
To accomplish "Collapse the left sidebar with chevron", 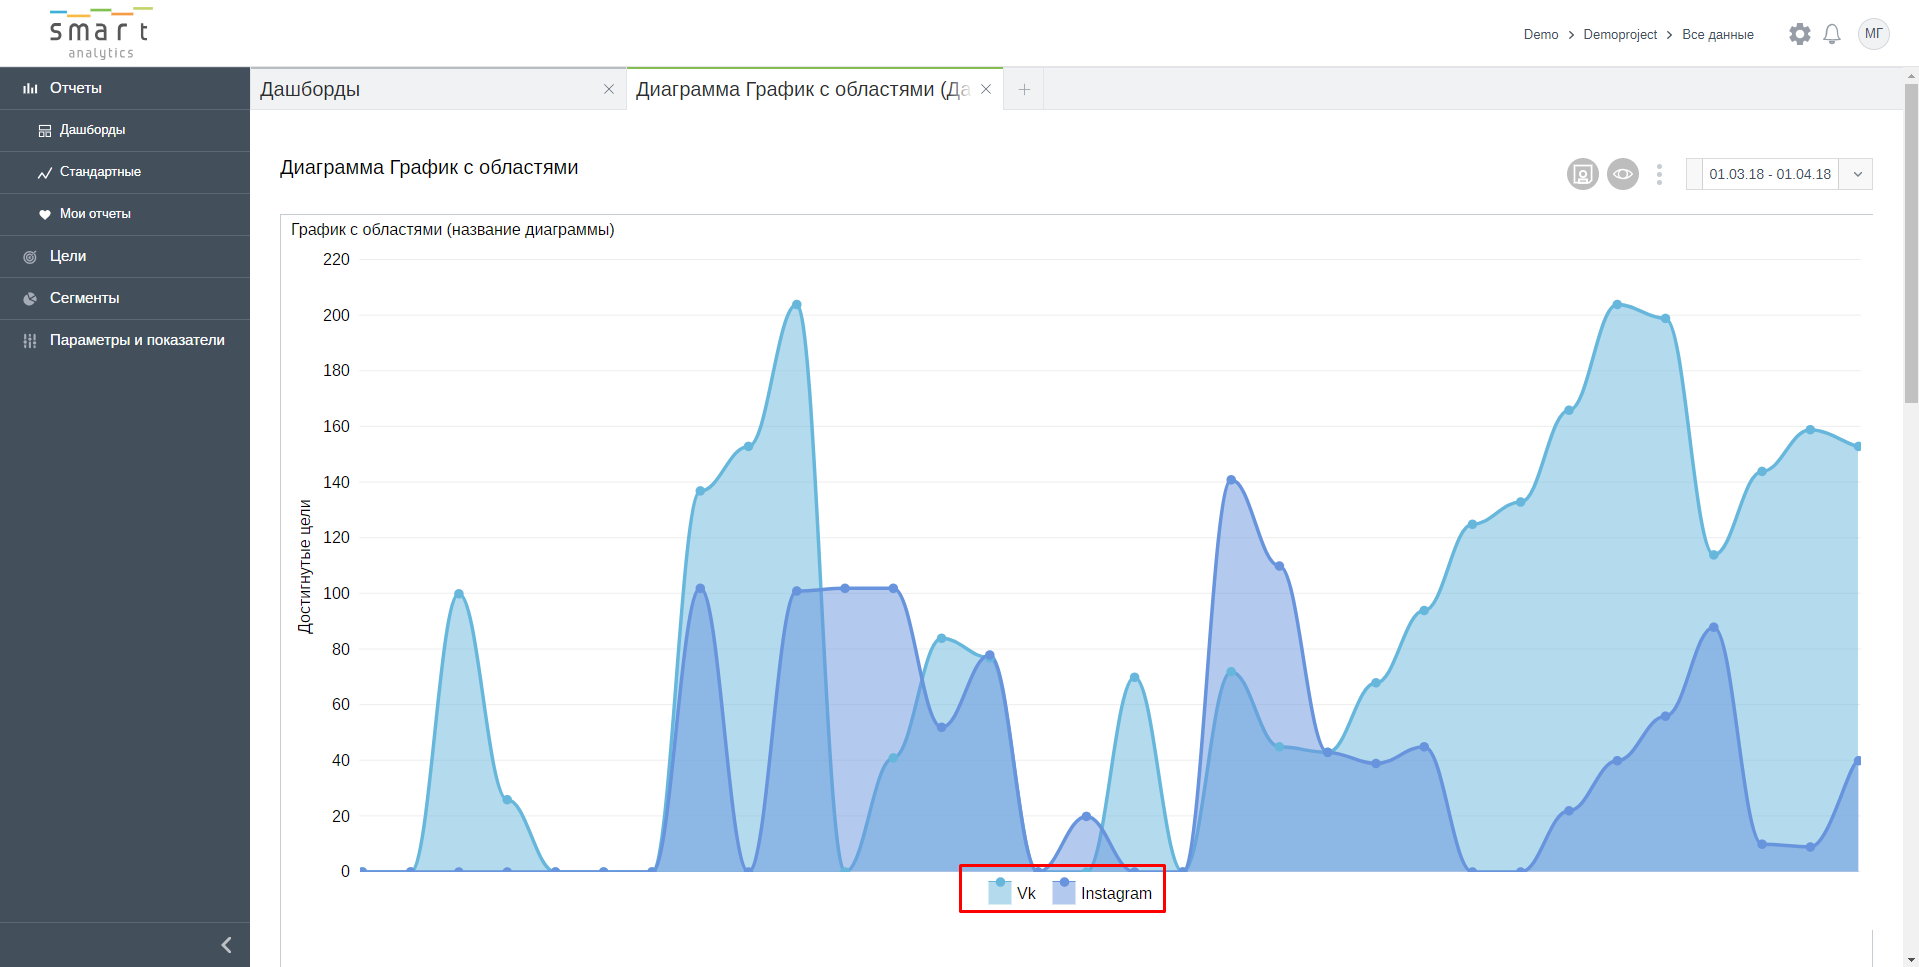I will coord(226,945).
